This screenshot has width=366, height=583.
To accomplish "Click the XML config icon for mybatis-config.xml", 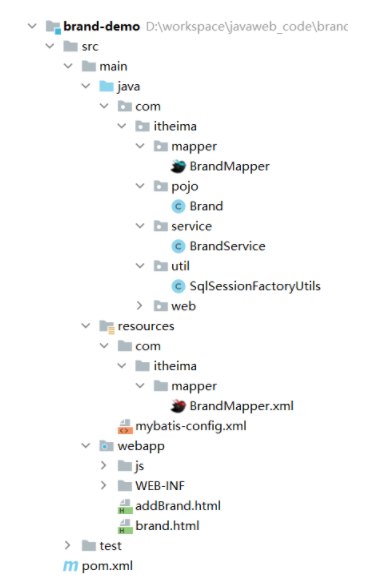I will point(125,426).
